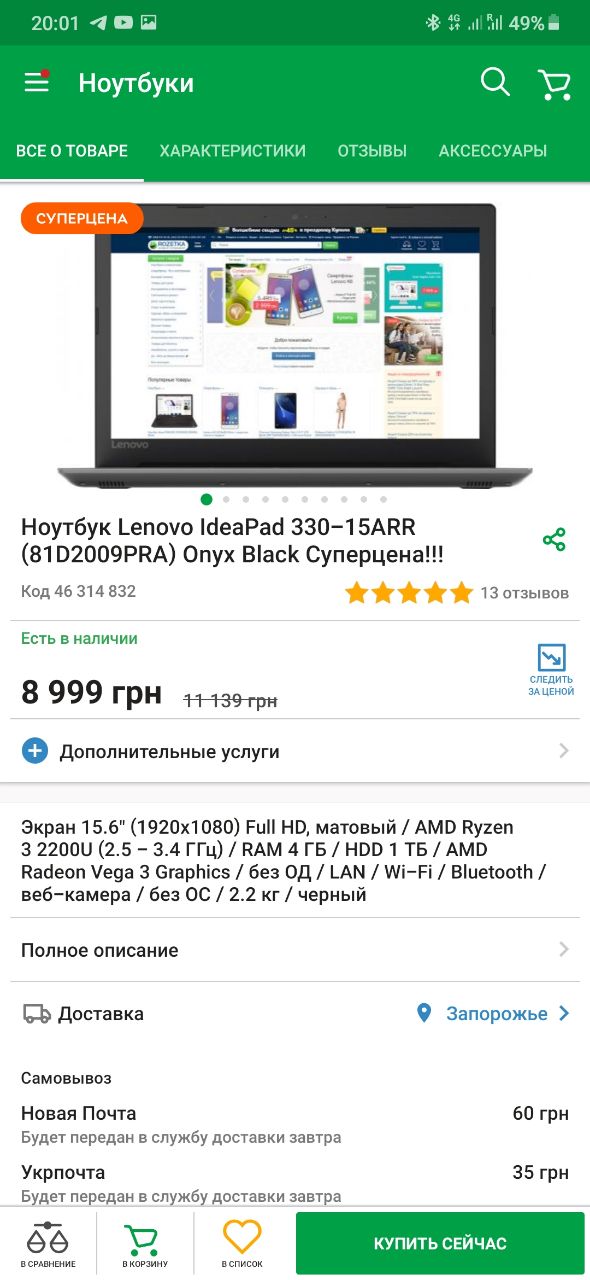Screen dimensions: 590x1280
Task: Add laptop to comparison scales
Action: (47, 1244)
